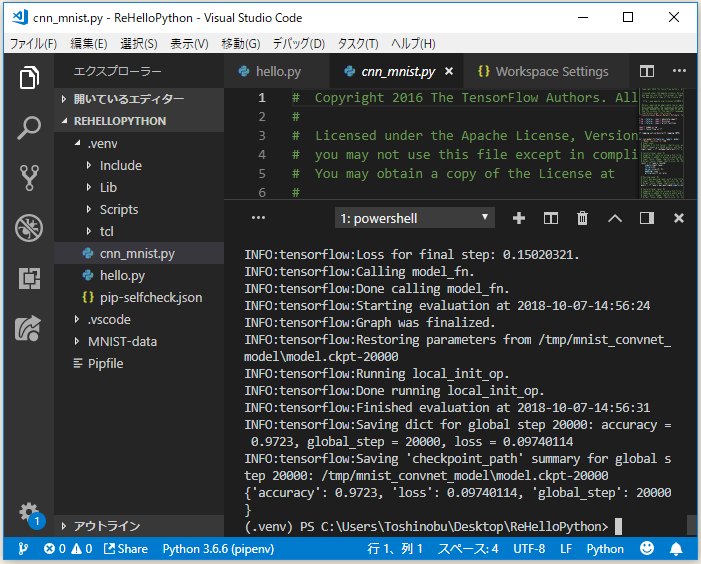Open the Live Share view icon
The height and width of the screenshot is (564, 701).
28,328
